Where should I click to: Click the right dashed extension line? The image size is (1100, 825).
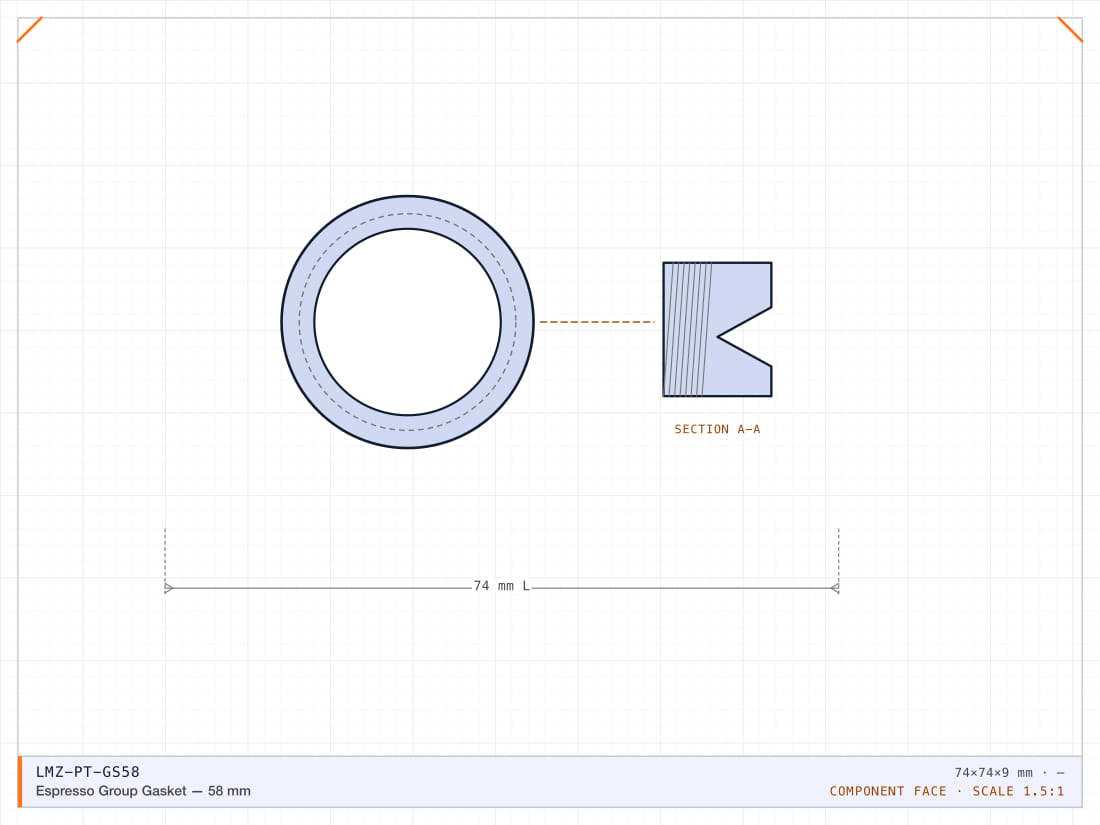click(838, 558)
